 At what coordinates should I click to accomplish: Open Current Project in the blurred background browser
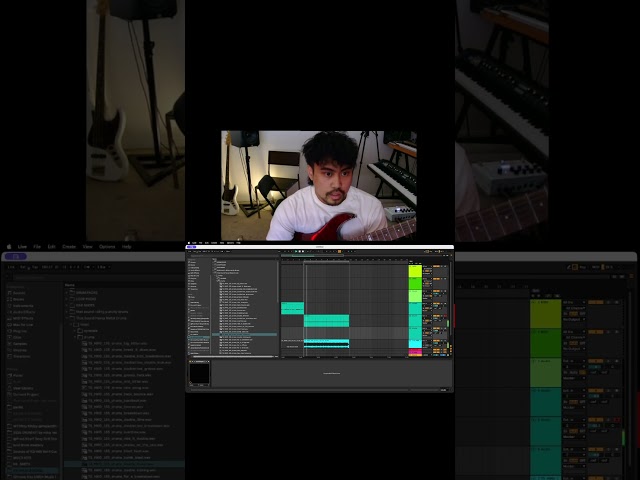pos(23,394)
